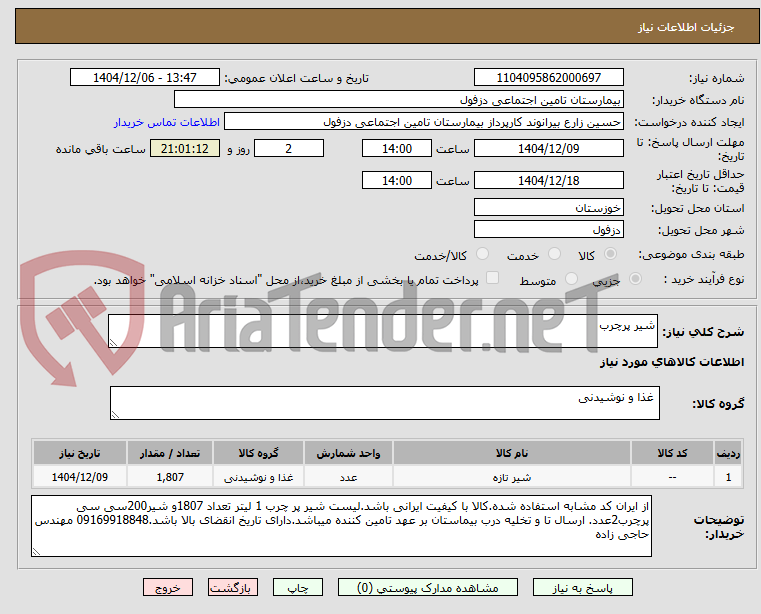Click the response deadline time field 14:00

[x=397, y=149]
